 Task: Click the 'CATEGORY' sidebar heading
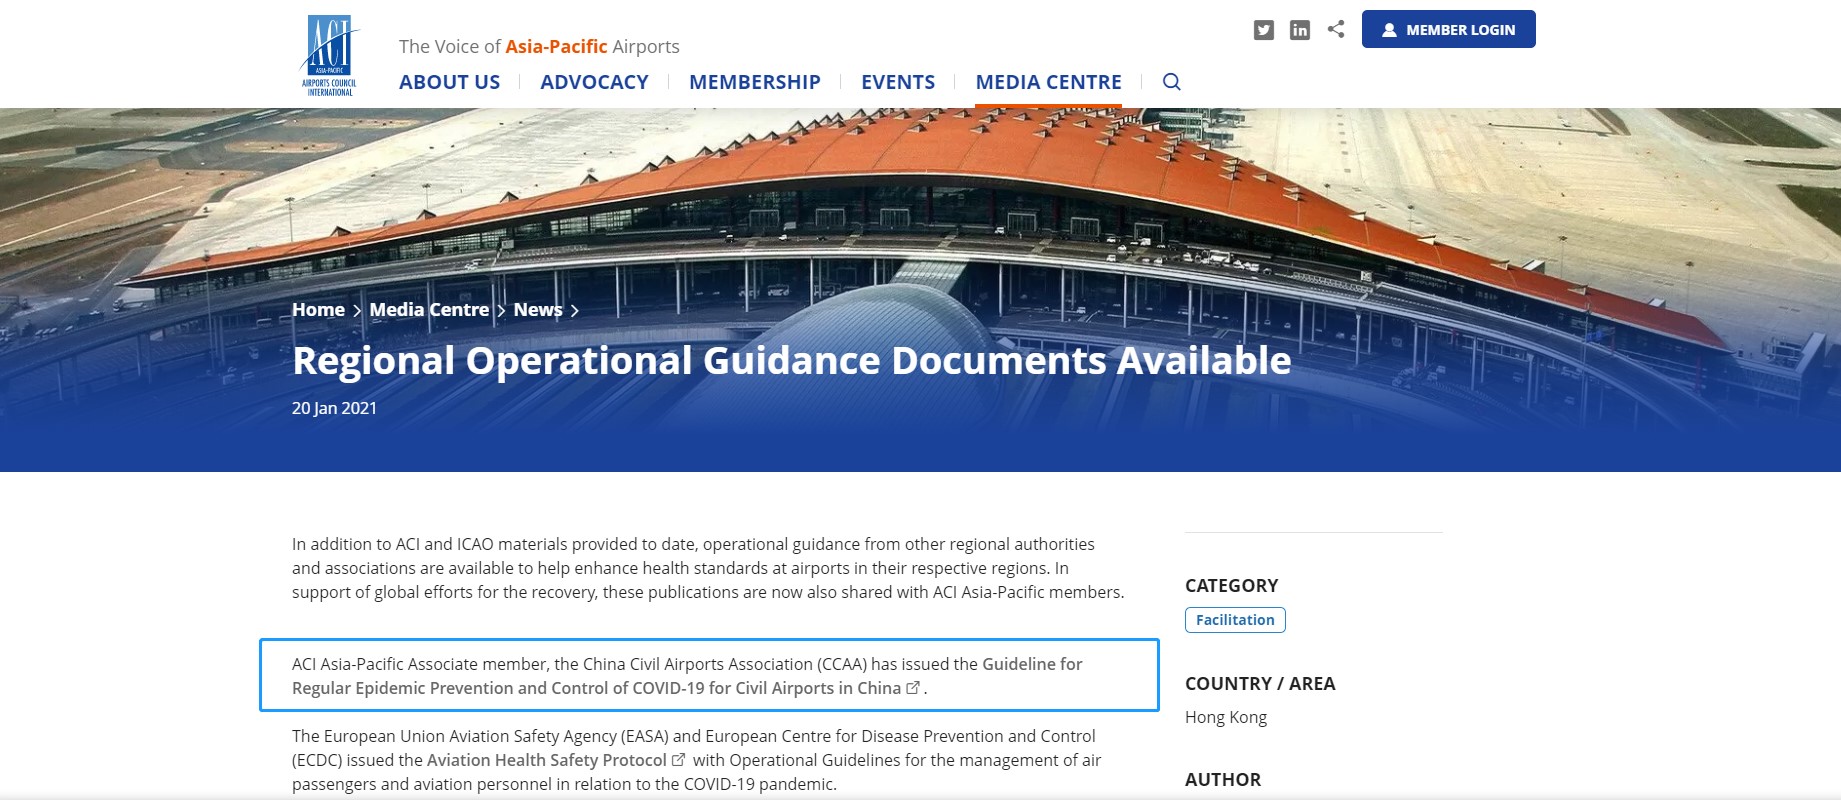click(x=1231, y=586)
